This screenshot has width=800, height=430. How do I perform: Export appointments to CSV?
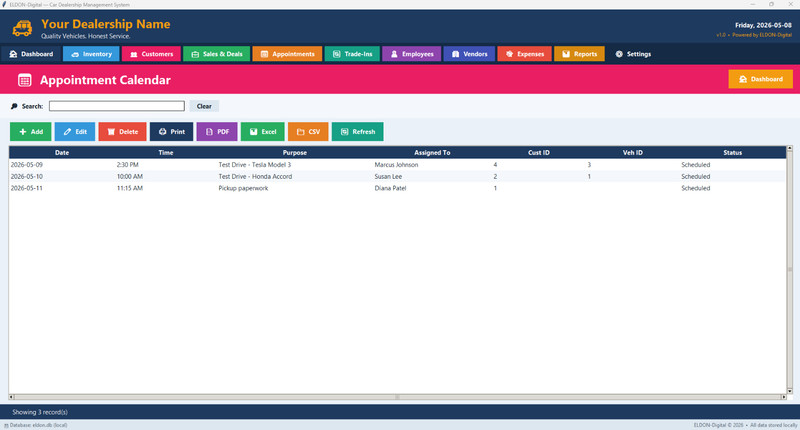click(x=308, y=132)
